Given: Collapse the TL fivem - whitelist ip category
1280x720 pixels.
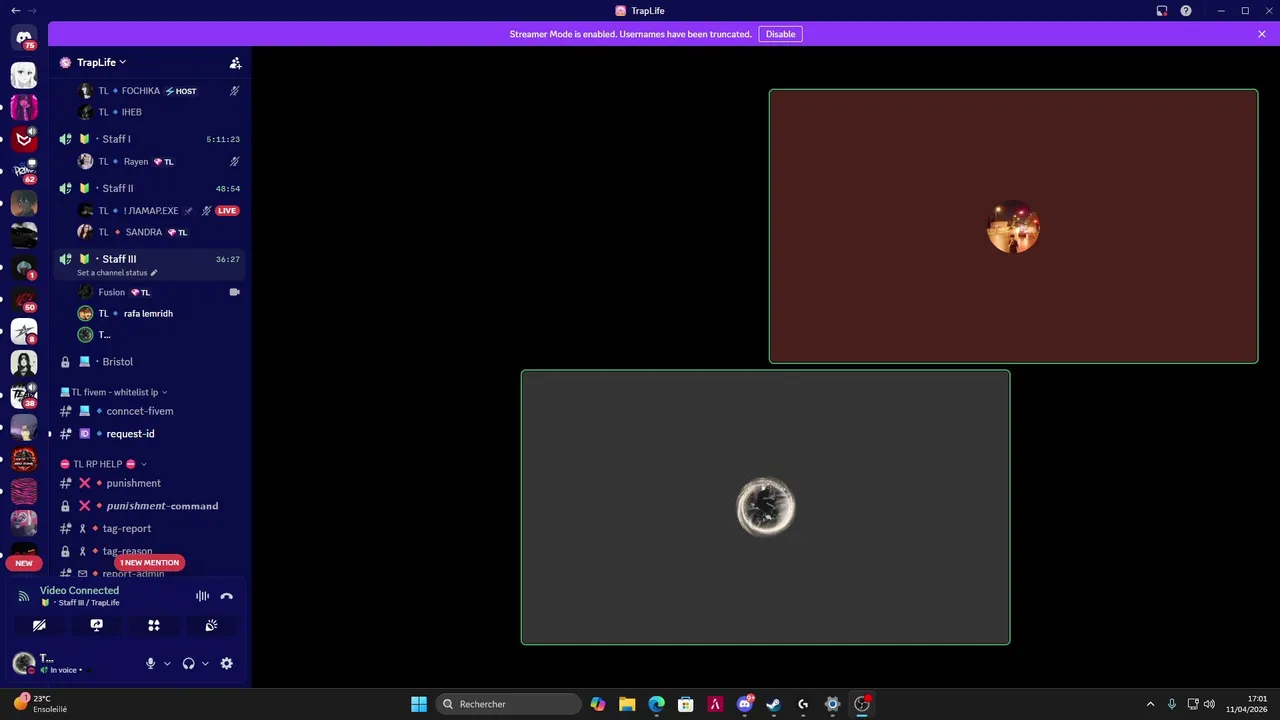Looking at the screenshot, I should (114, 392).
